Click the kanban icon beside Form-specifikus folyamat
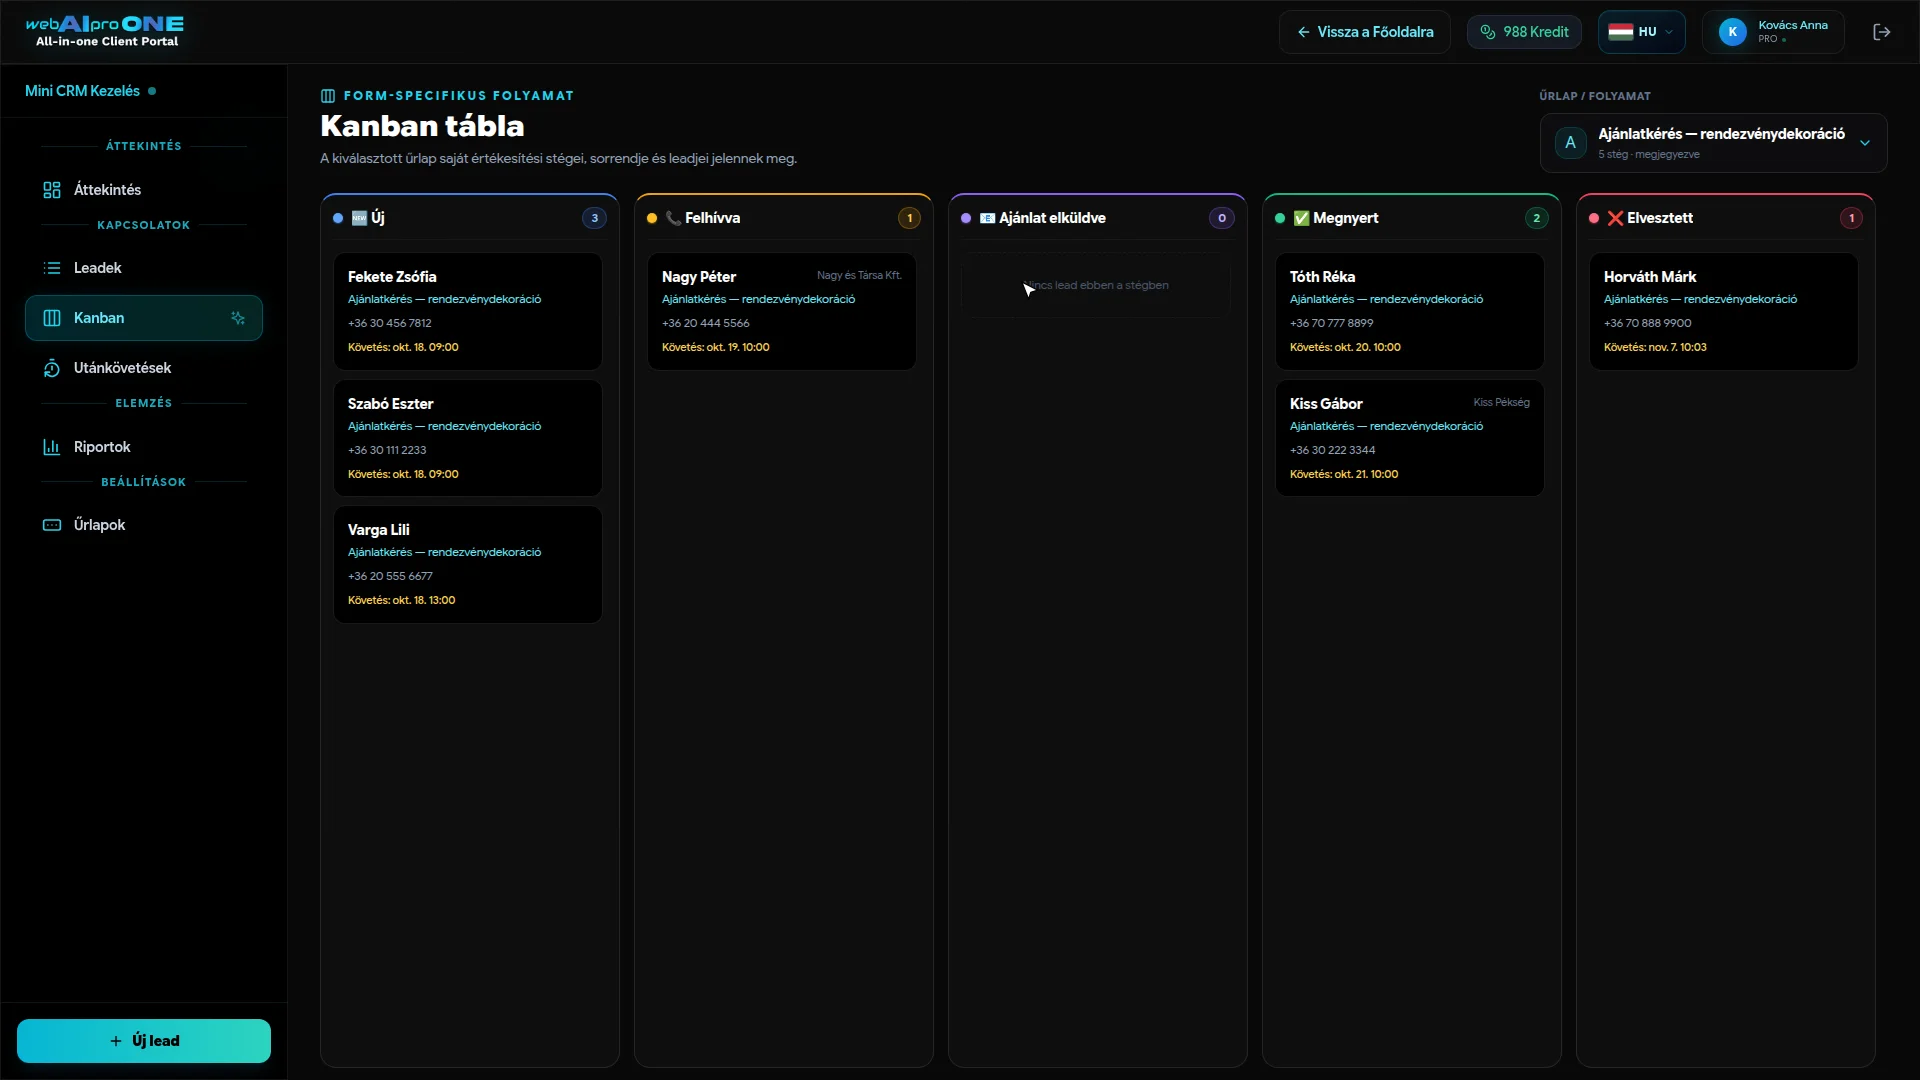This screenshot has height=1080, width=1920. 328,96
